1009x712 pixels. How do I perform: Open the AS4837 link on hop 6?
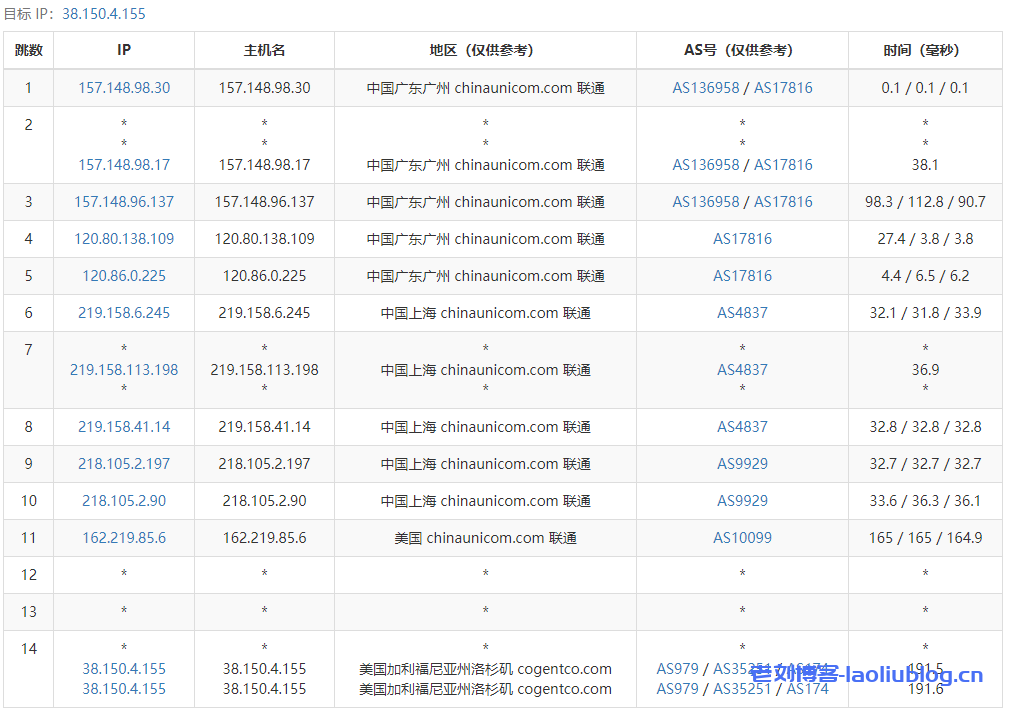pyautogui.click(x=742, y=313)
